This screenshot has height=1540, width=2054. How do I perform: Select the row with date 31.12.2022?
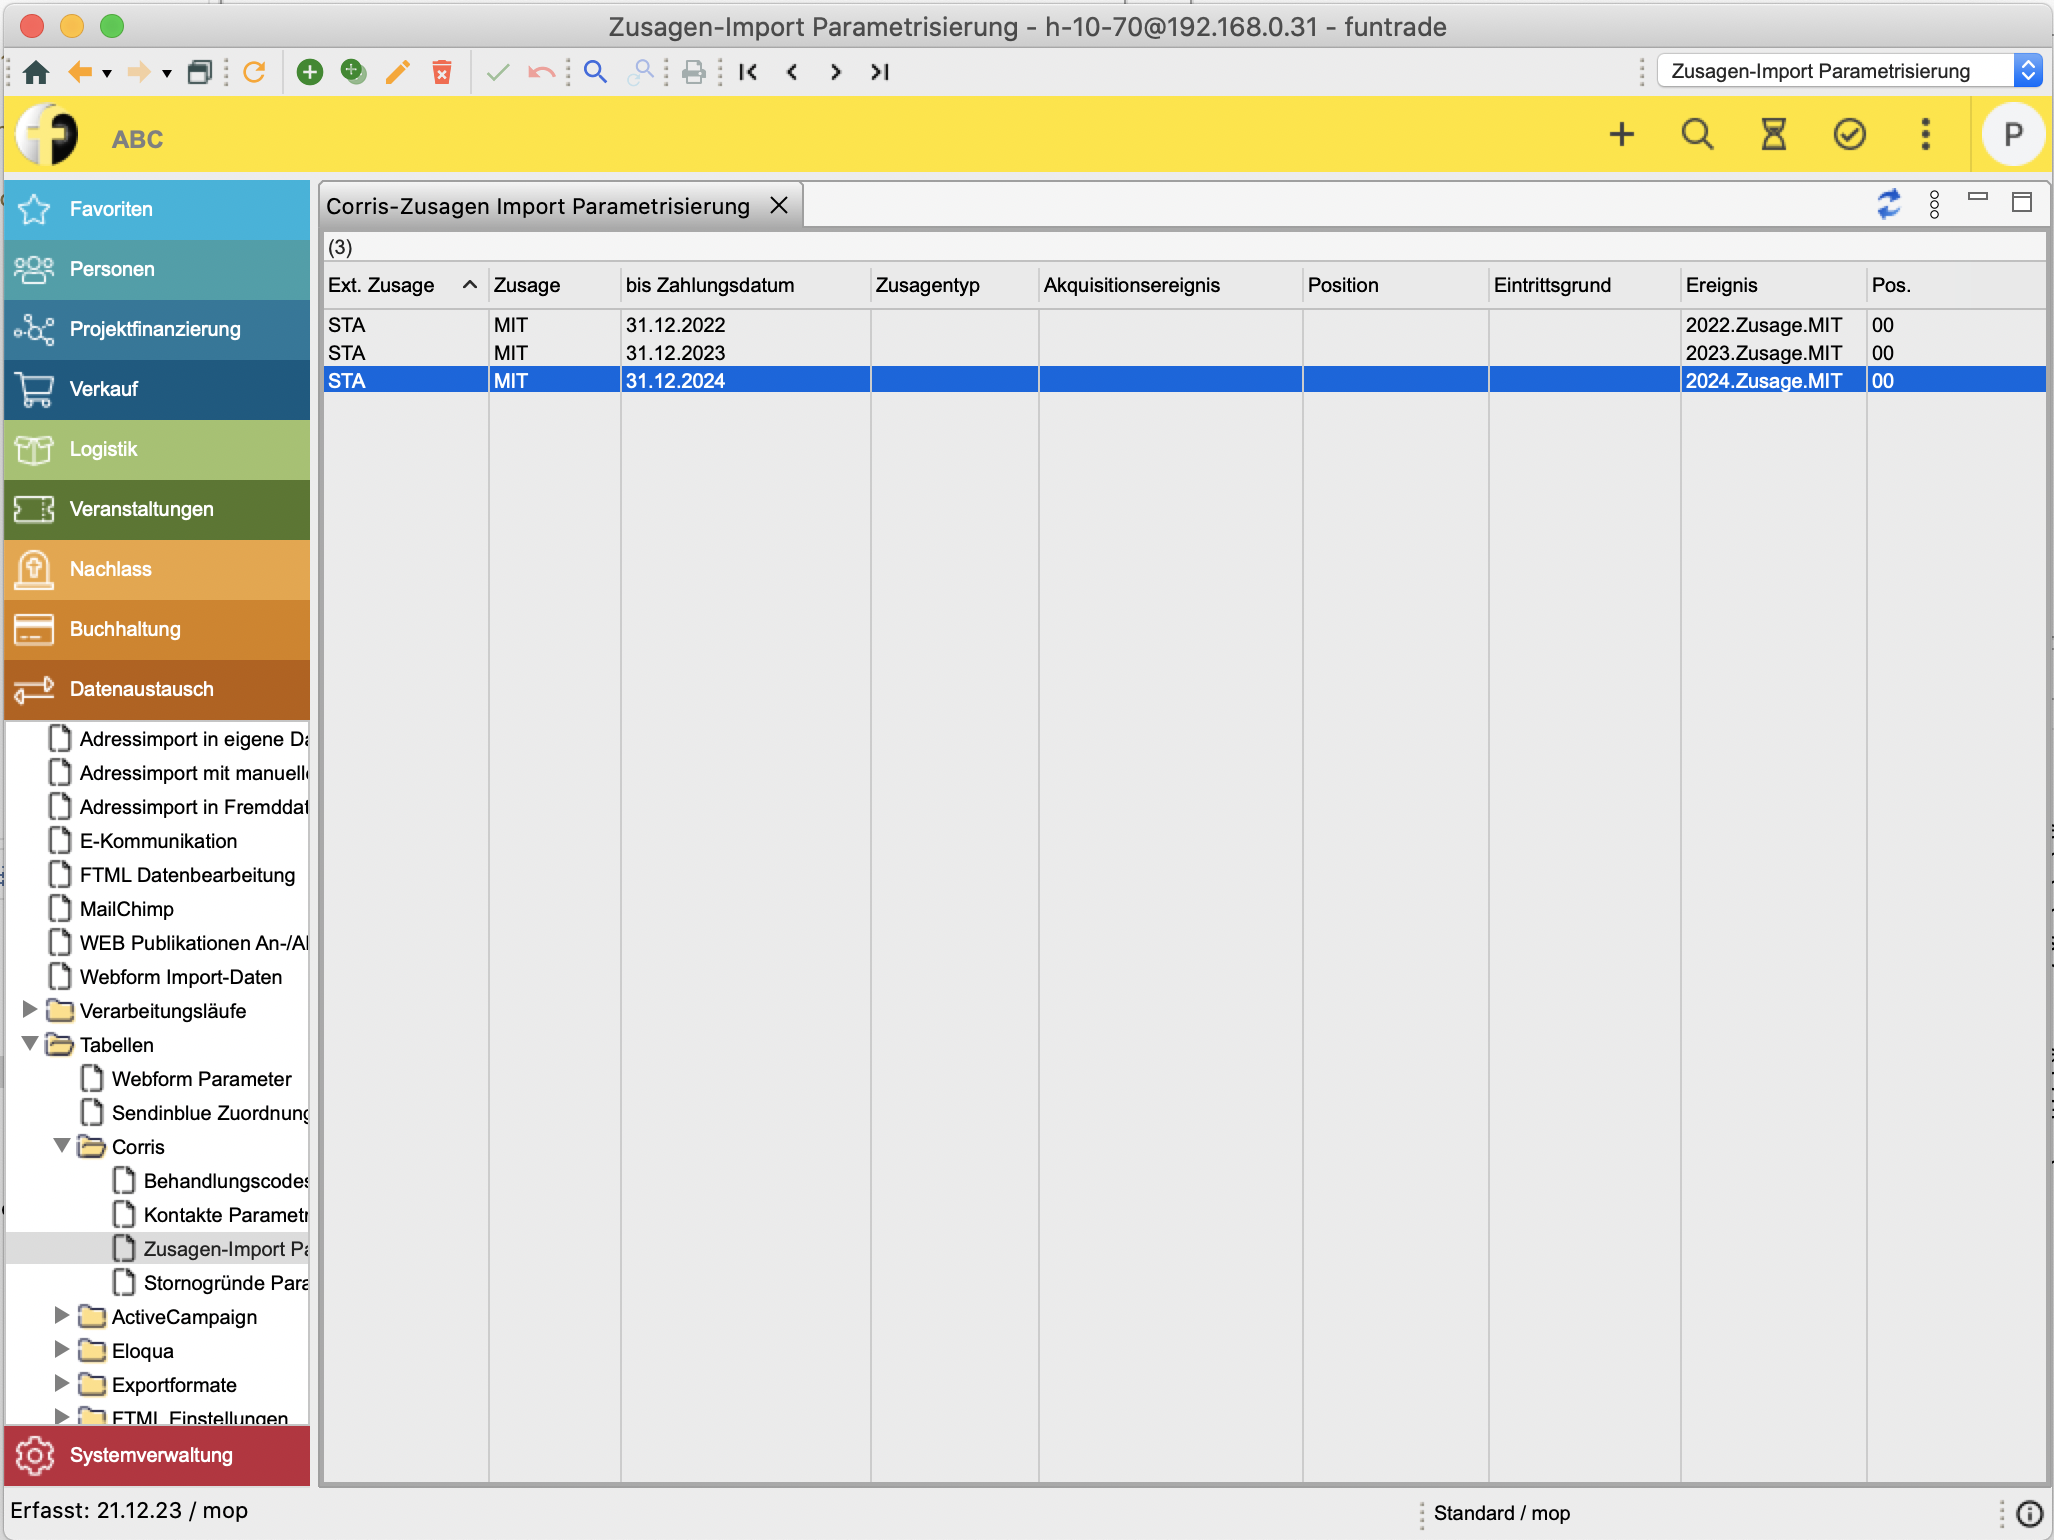[x=675, y=325]
